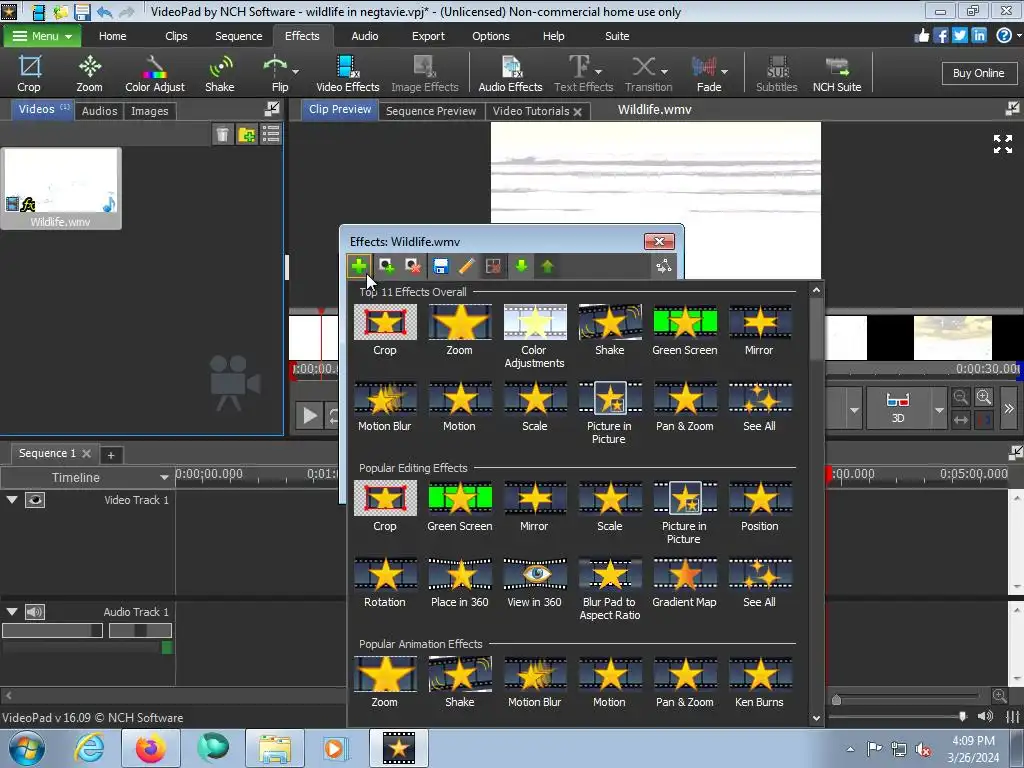Select the Crop tool in the ribbon
Image resolution: width=1024 pixels, height=768 pixels.
[29, 73]
